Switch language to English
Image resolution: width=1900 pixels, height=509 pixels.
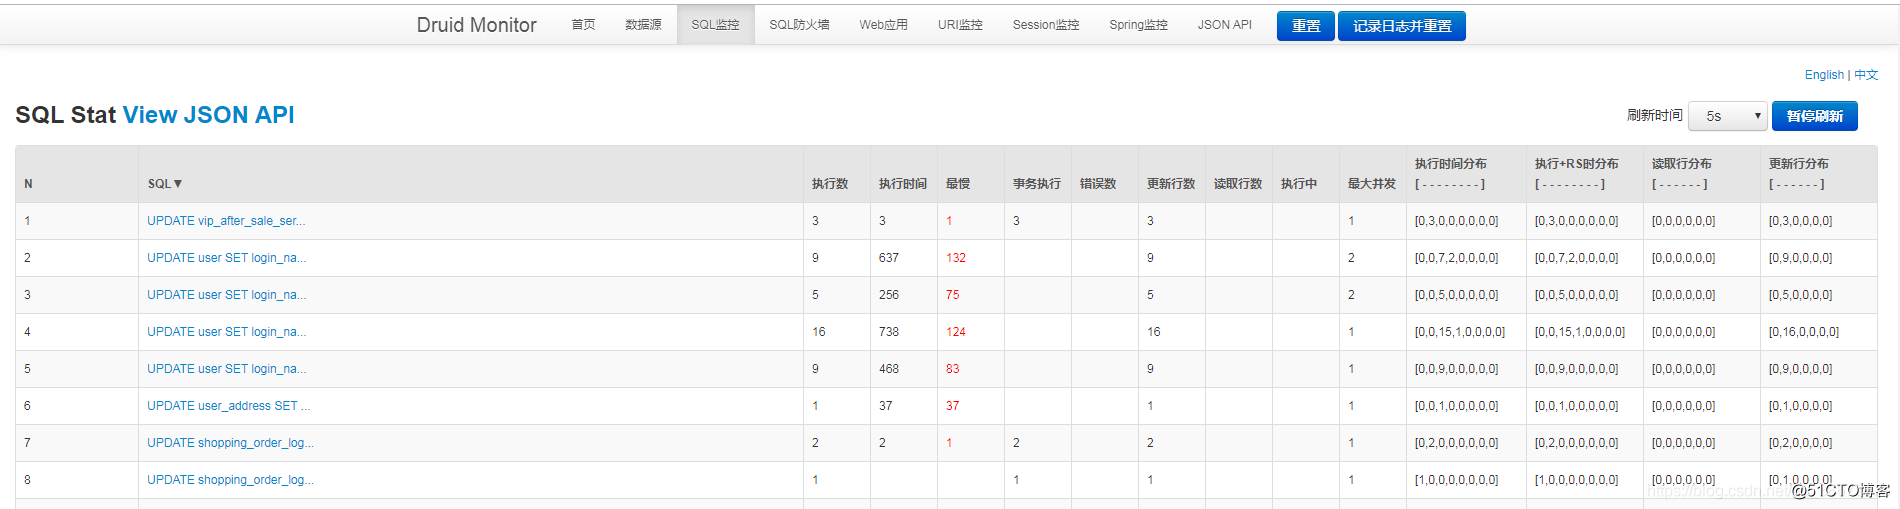[1824, 75]
